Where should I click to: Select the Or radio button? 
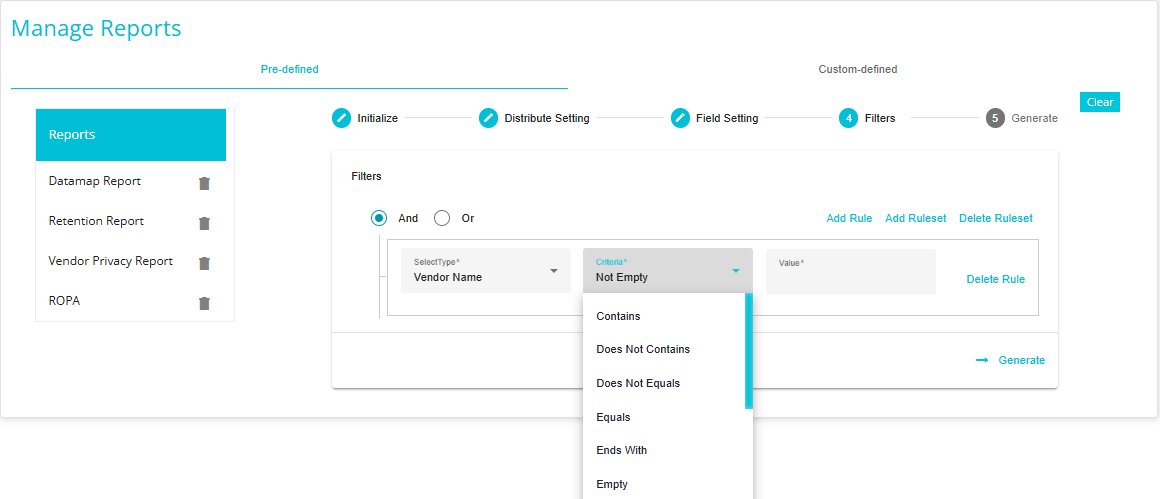tap(442, 218)
